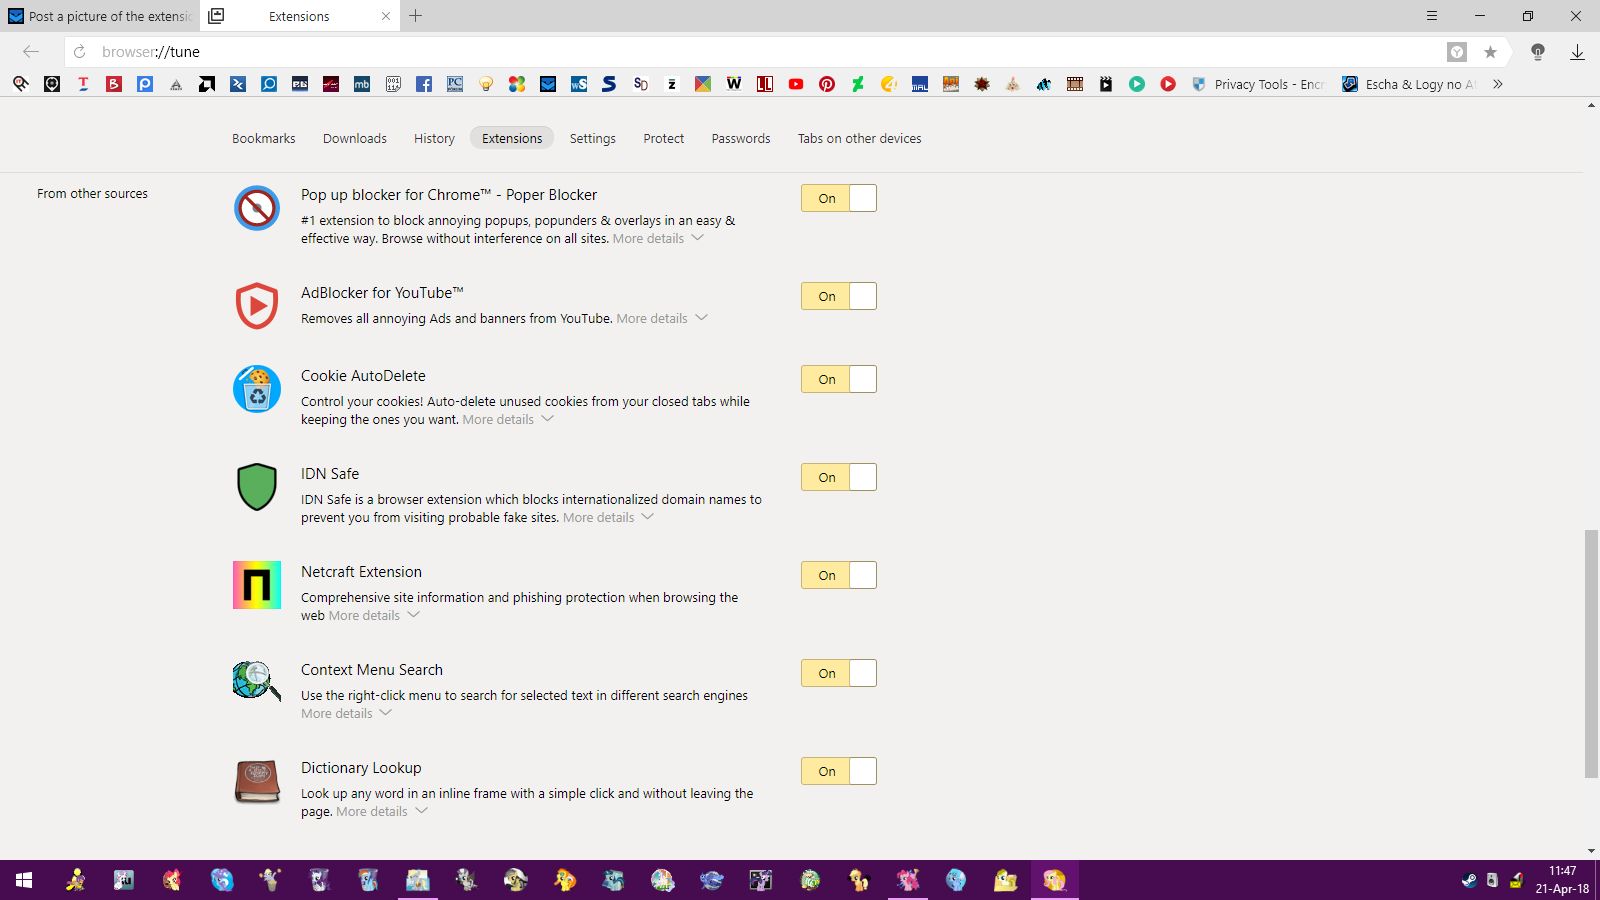Open the Windows Start menu

click(24, 880)
